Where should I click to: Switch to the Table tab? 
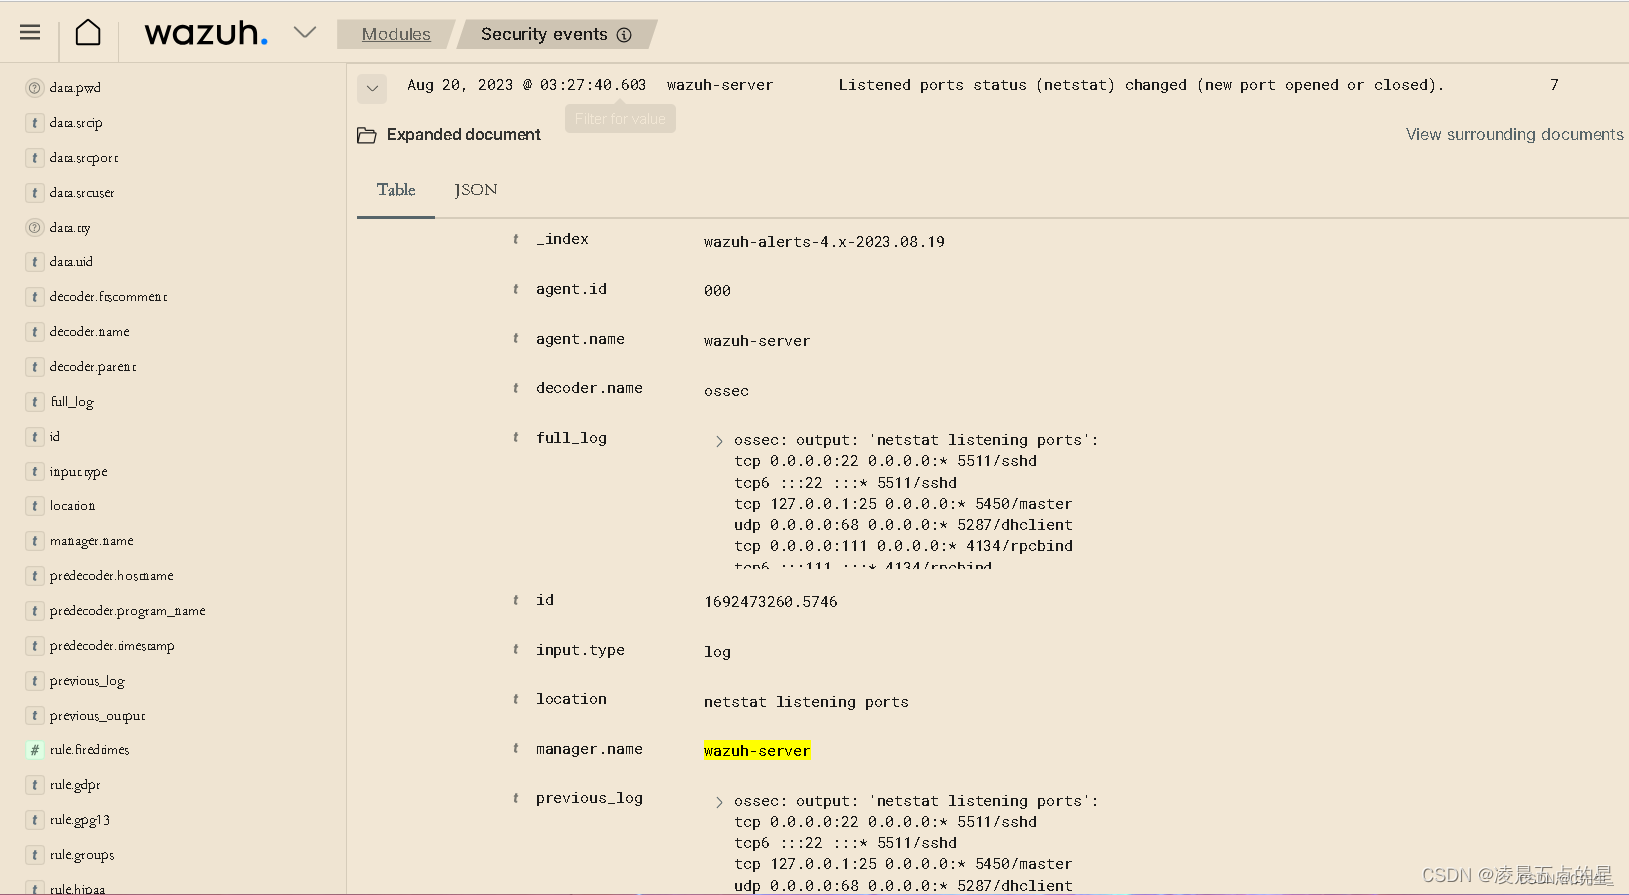click(396, 190)
